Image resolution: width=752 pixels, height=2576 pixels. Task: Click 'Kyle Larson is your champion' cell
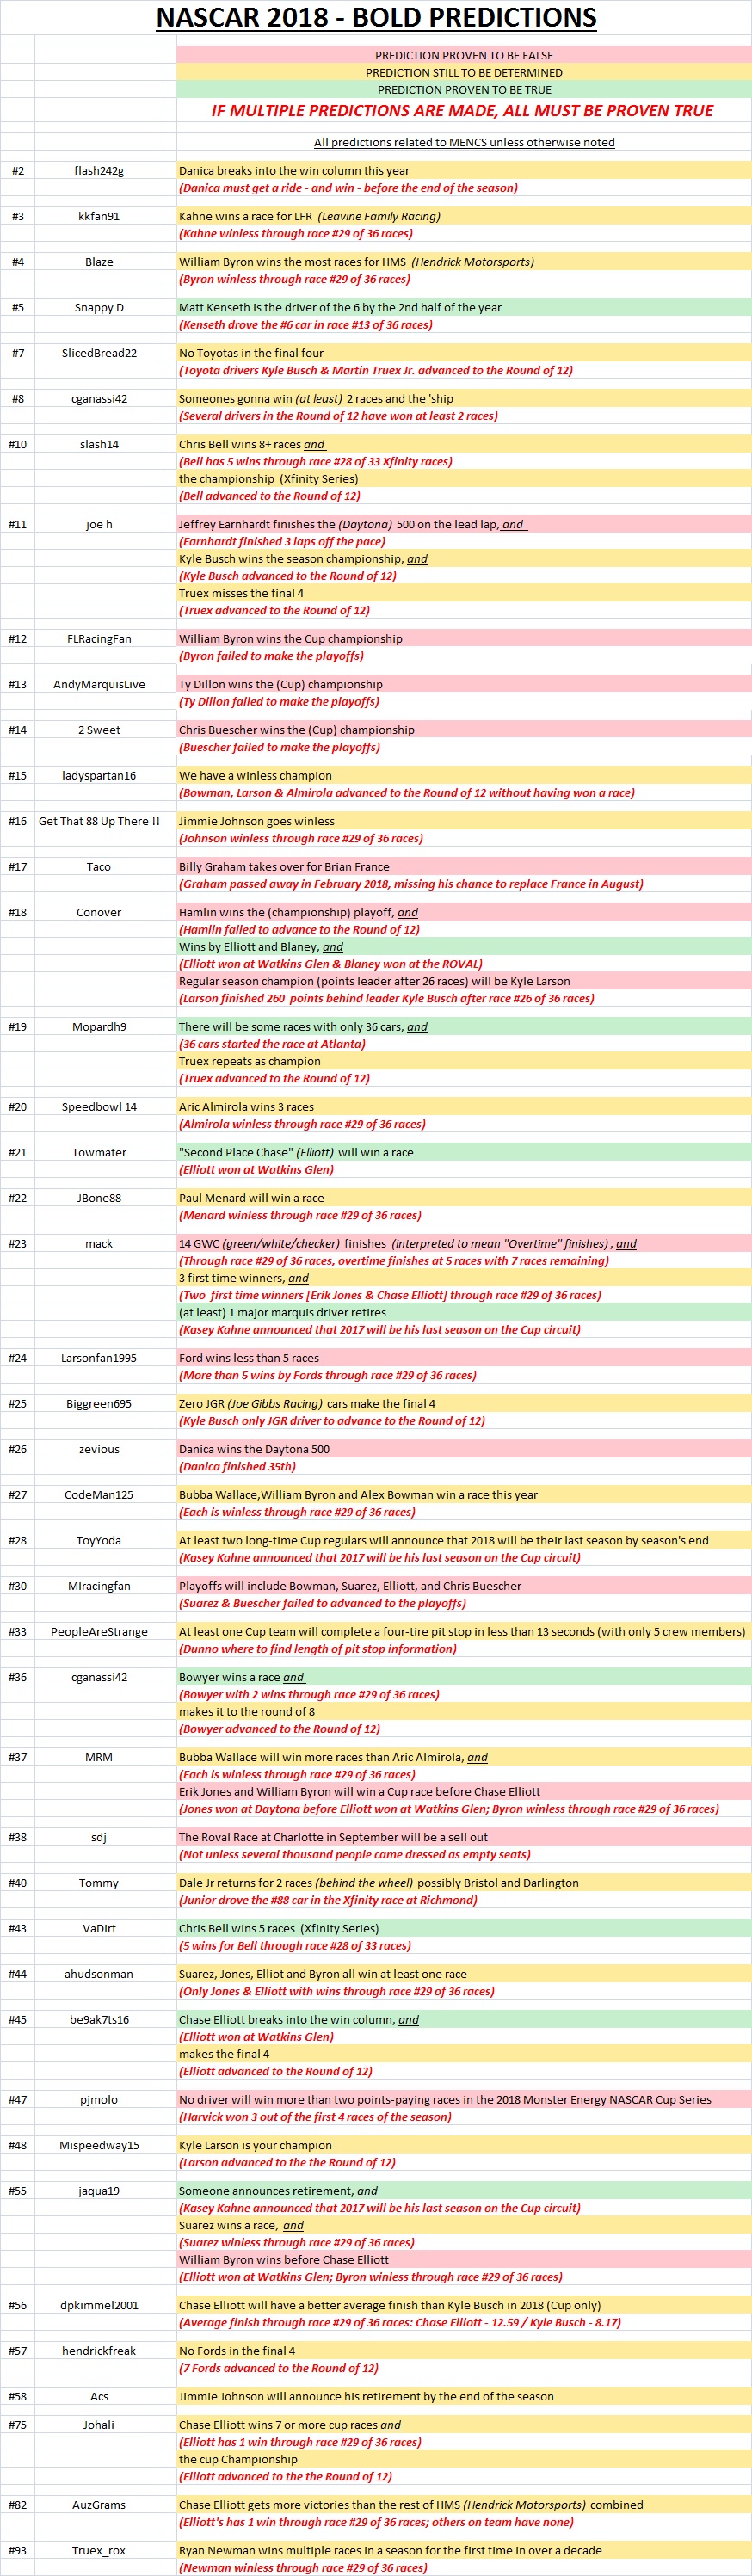[255, 2145]
